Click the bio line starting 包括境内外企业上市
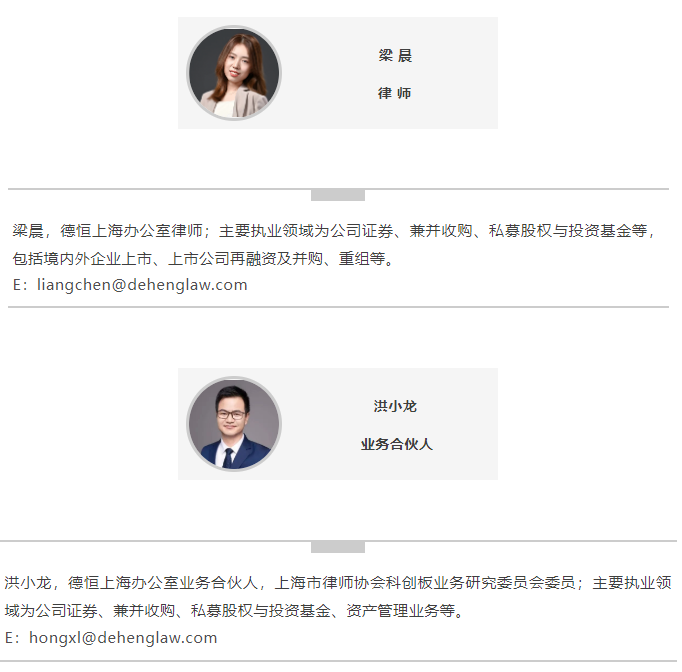 (x=204, y=258)
